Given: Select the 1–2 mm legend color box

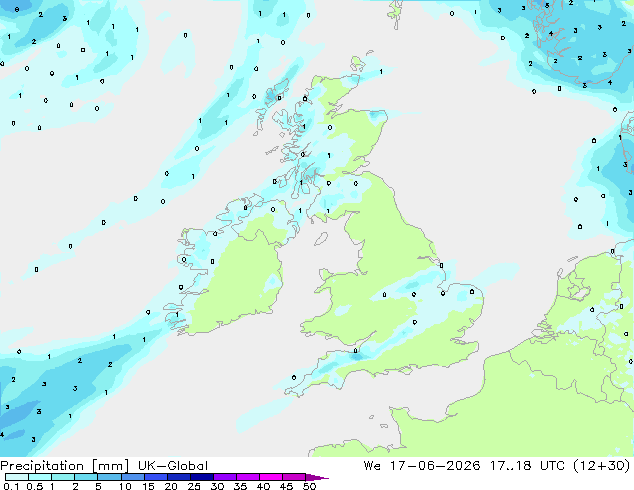Looking at the screenshot, I should coord(63,477).
